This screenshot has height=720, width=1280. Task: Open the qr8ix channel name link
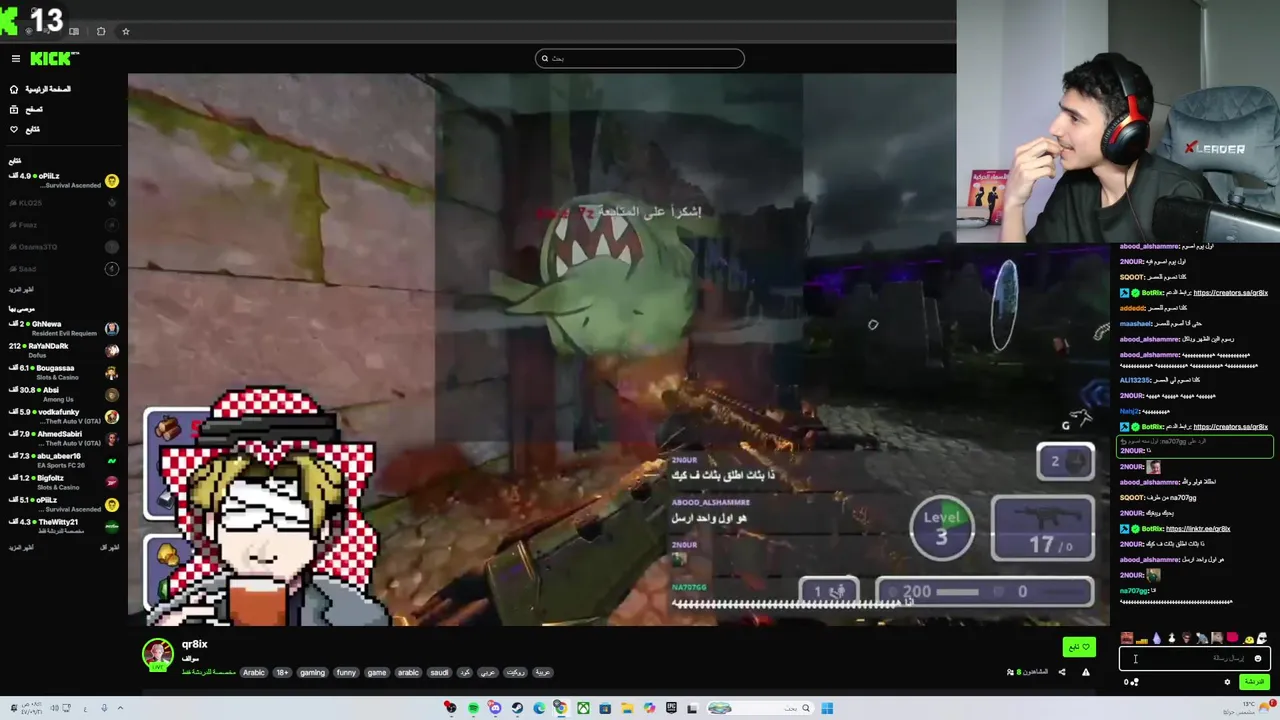point(195,644)
